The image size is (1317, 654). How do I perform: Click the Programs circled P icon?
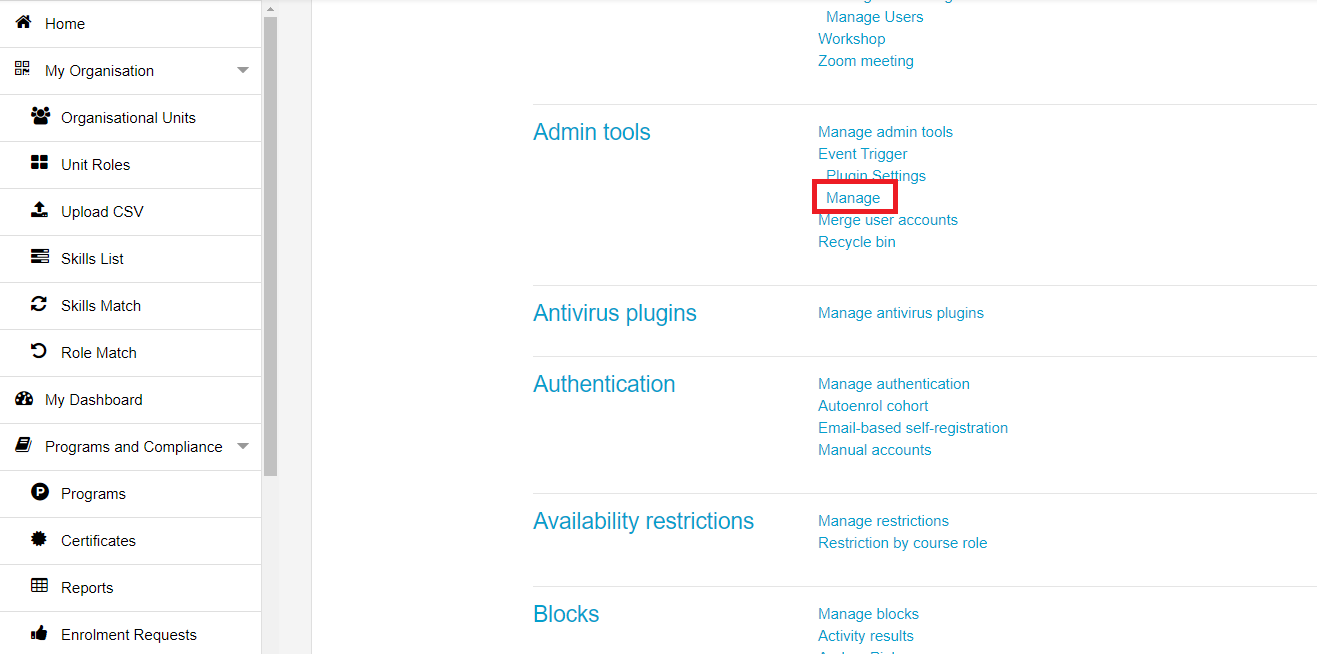tap(40, 492)
